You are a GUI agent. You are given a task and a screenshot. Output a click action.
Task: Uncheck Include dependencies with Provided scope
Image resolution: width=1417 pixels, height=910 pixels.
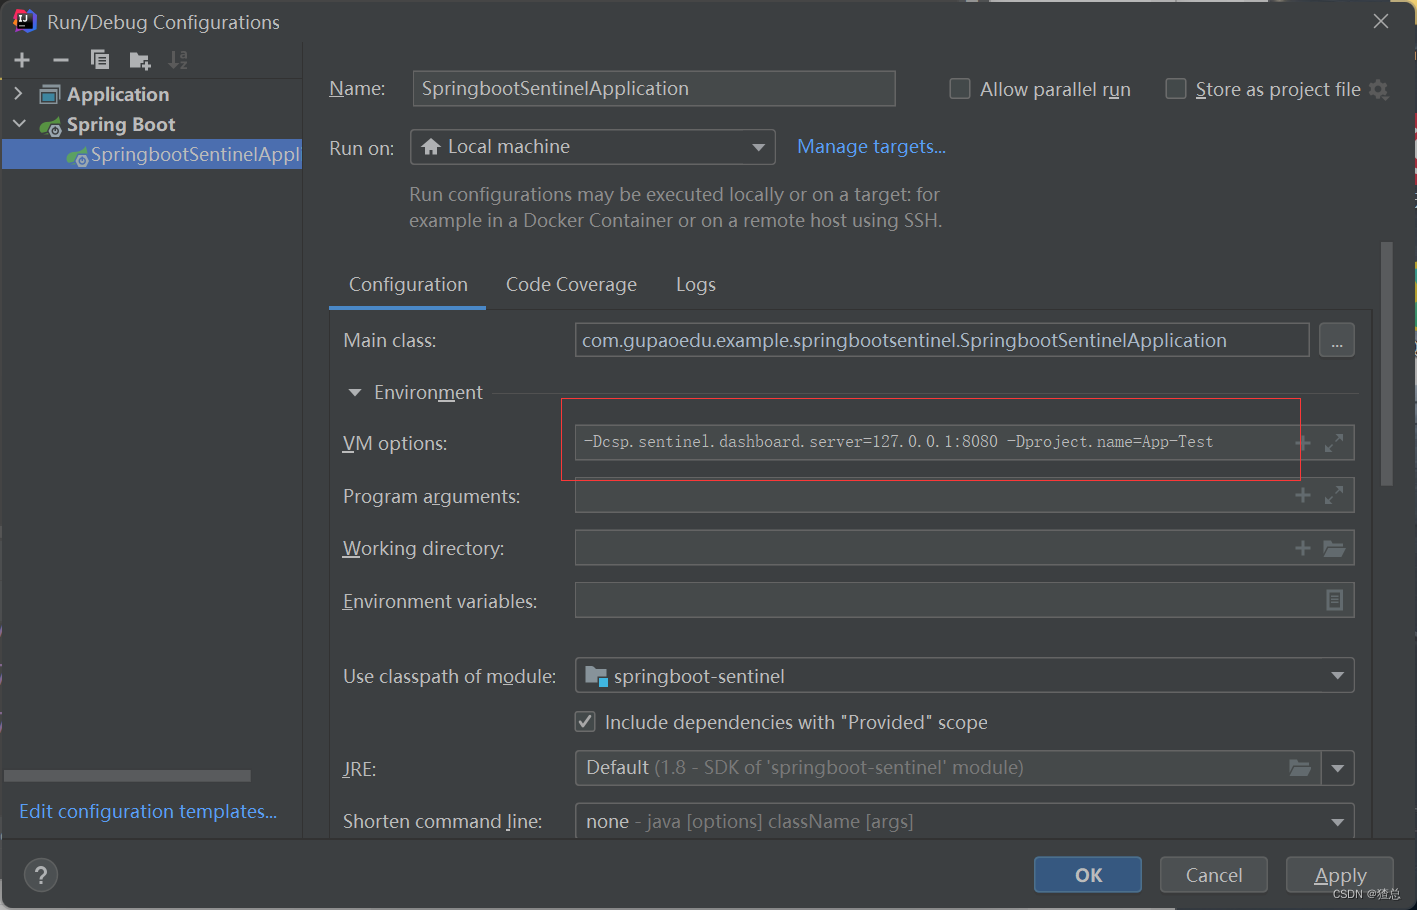coord(586,721)
